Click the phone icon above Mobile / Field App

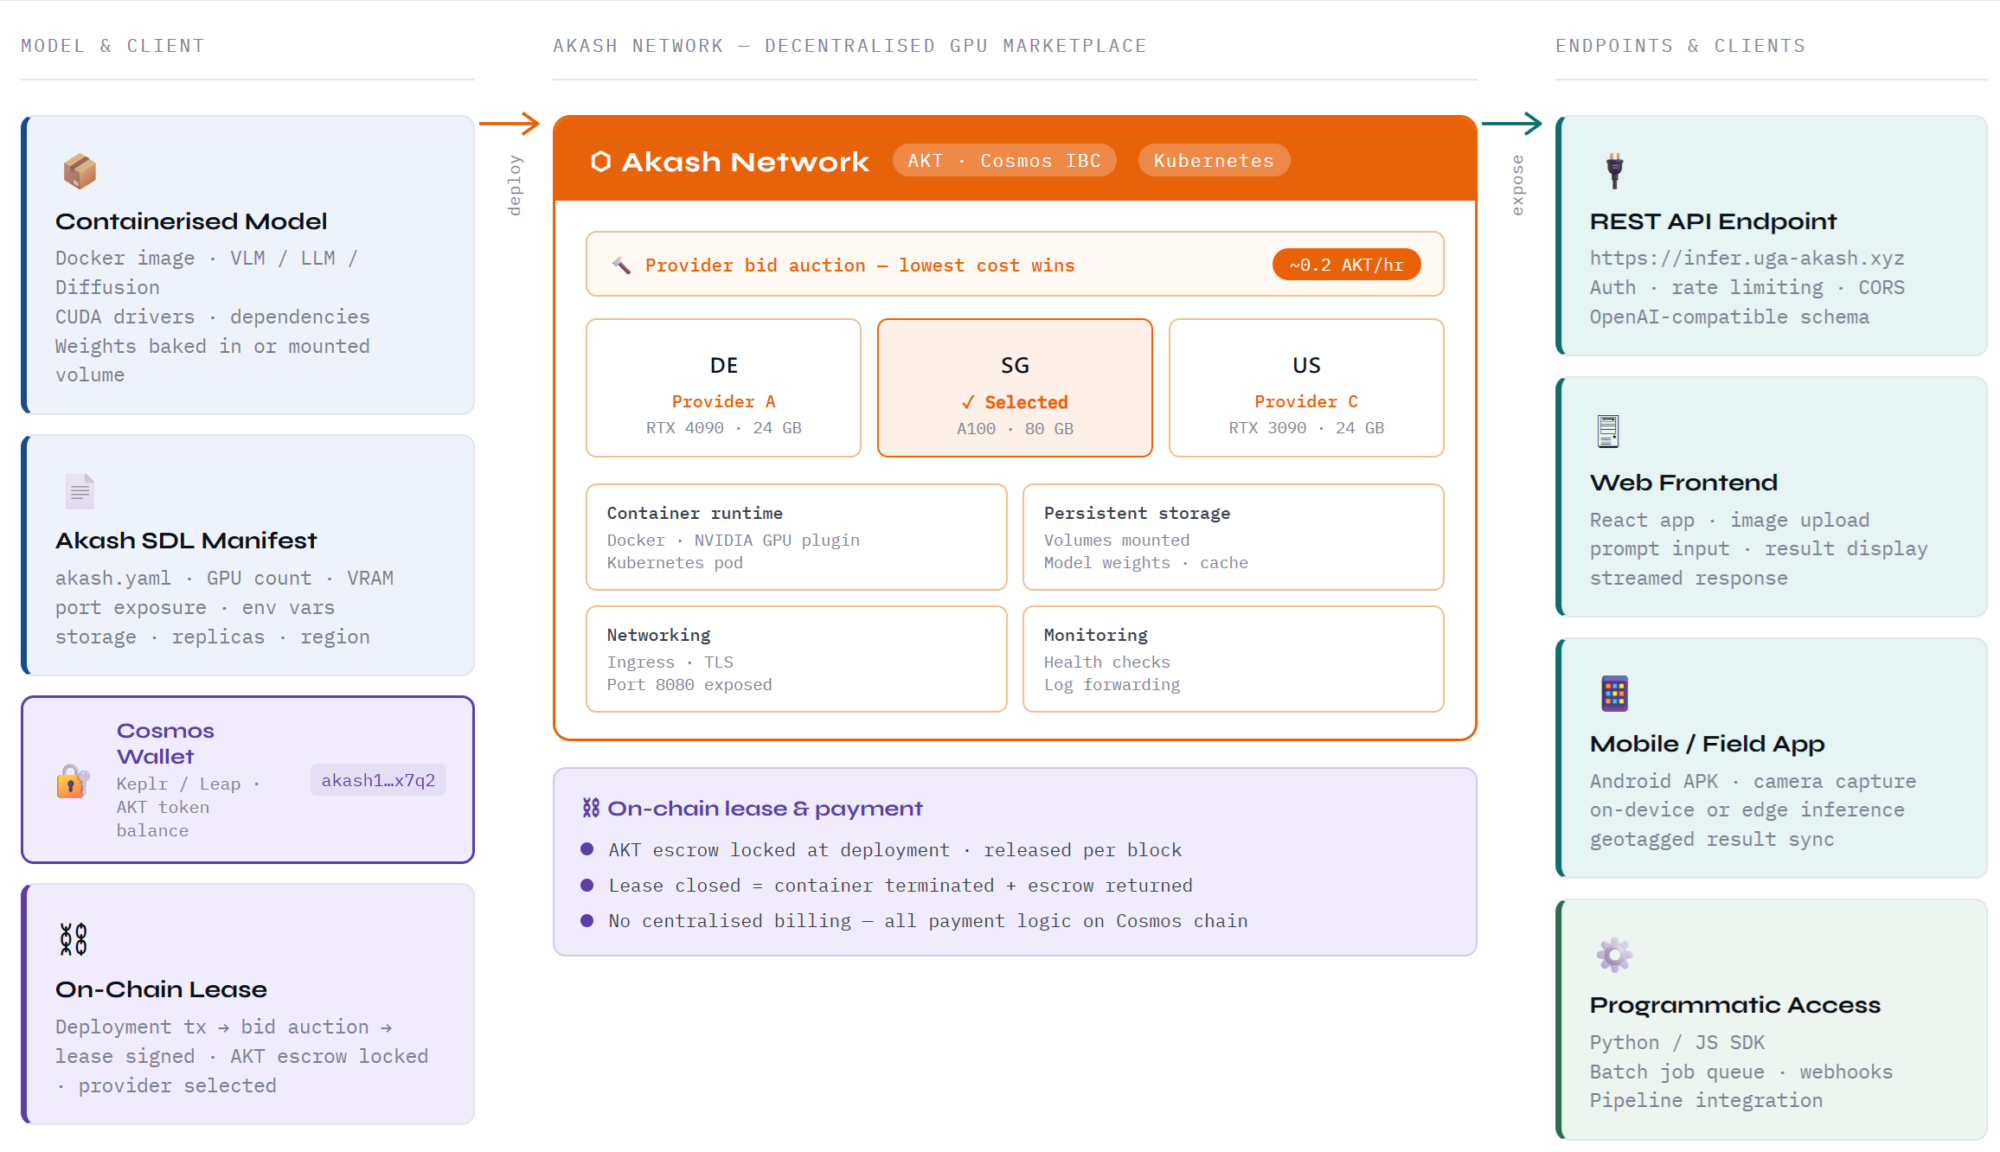coord(1614,693)
